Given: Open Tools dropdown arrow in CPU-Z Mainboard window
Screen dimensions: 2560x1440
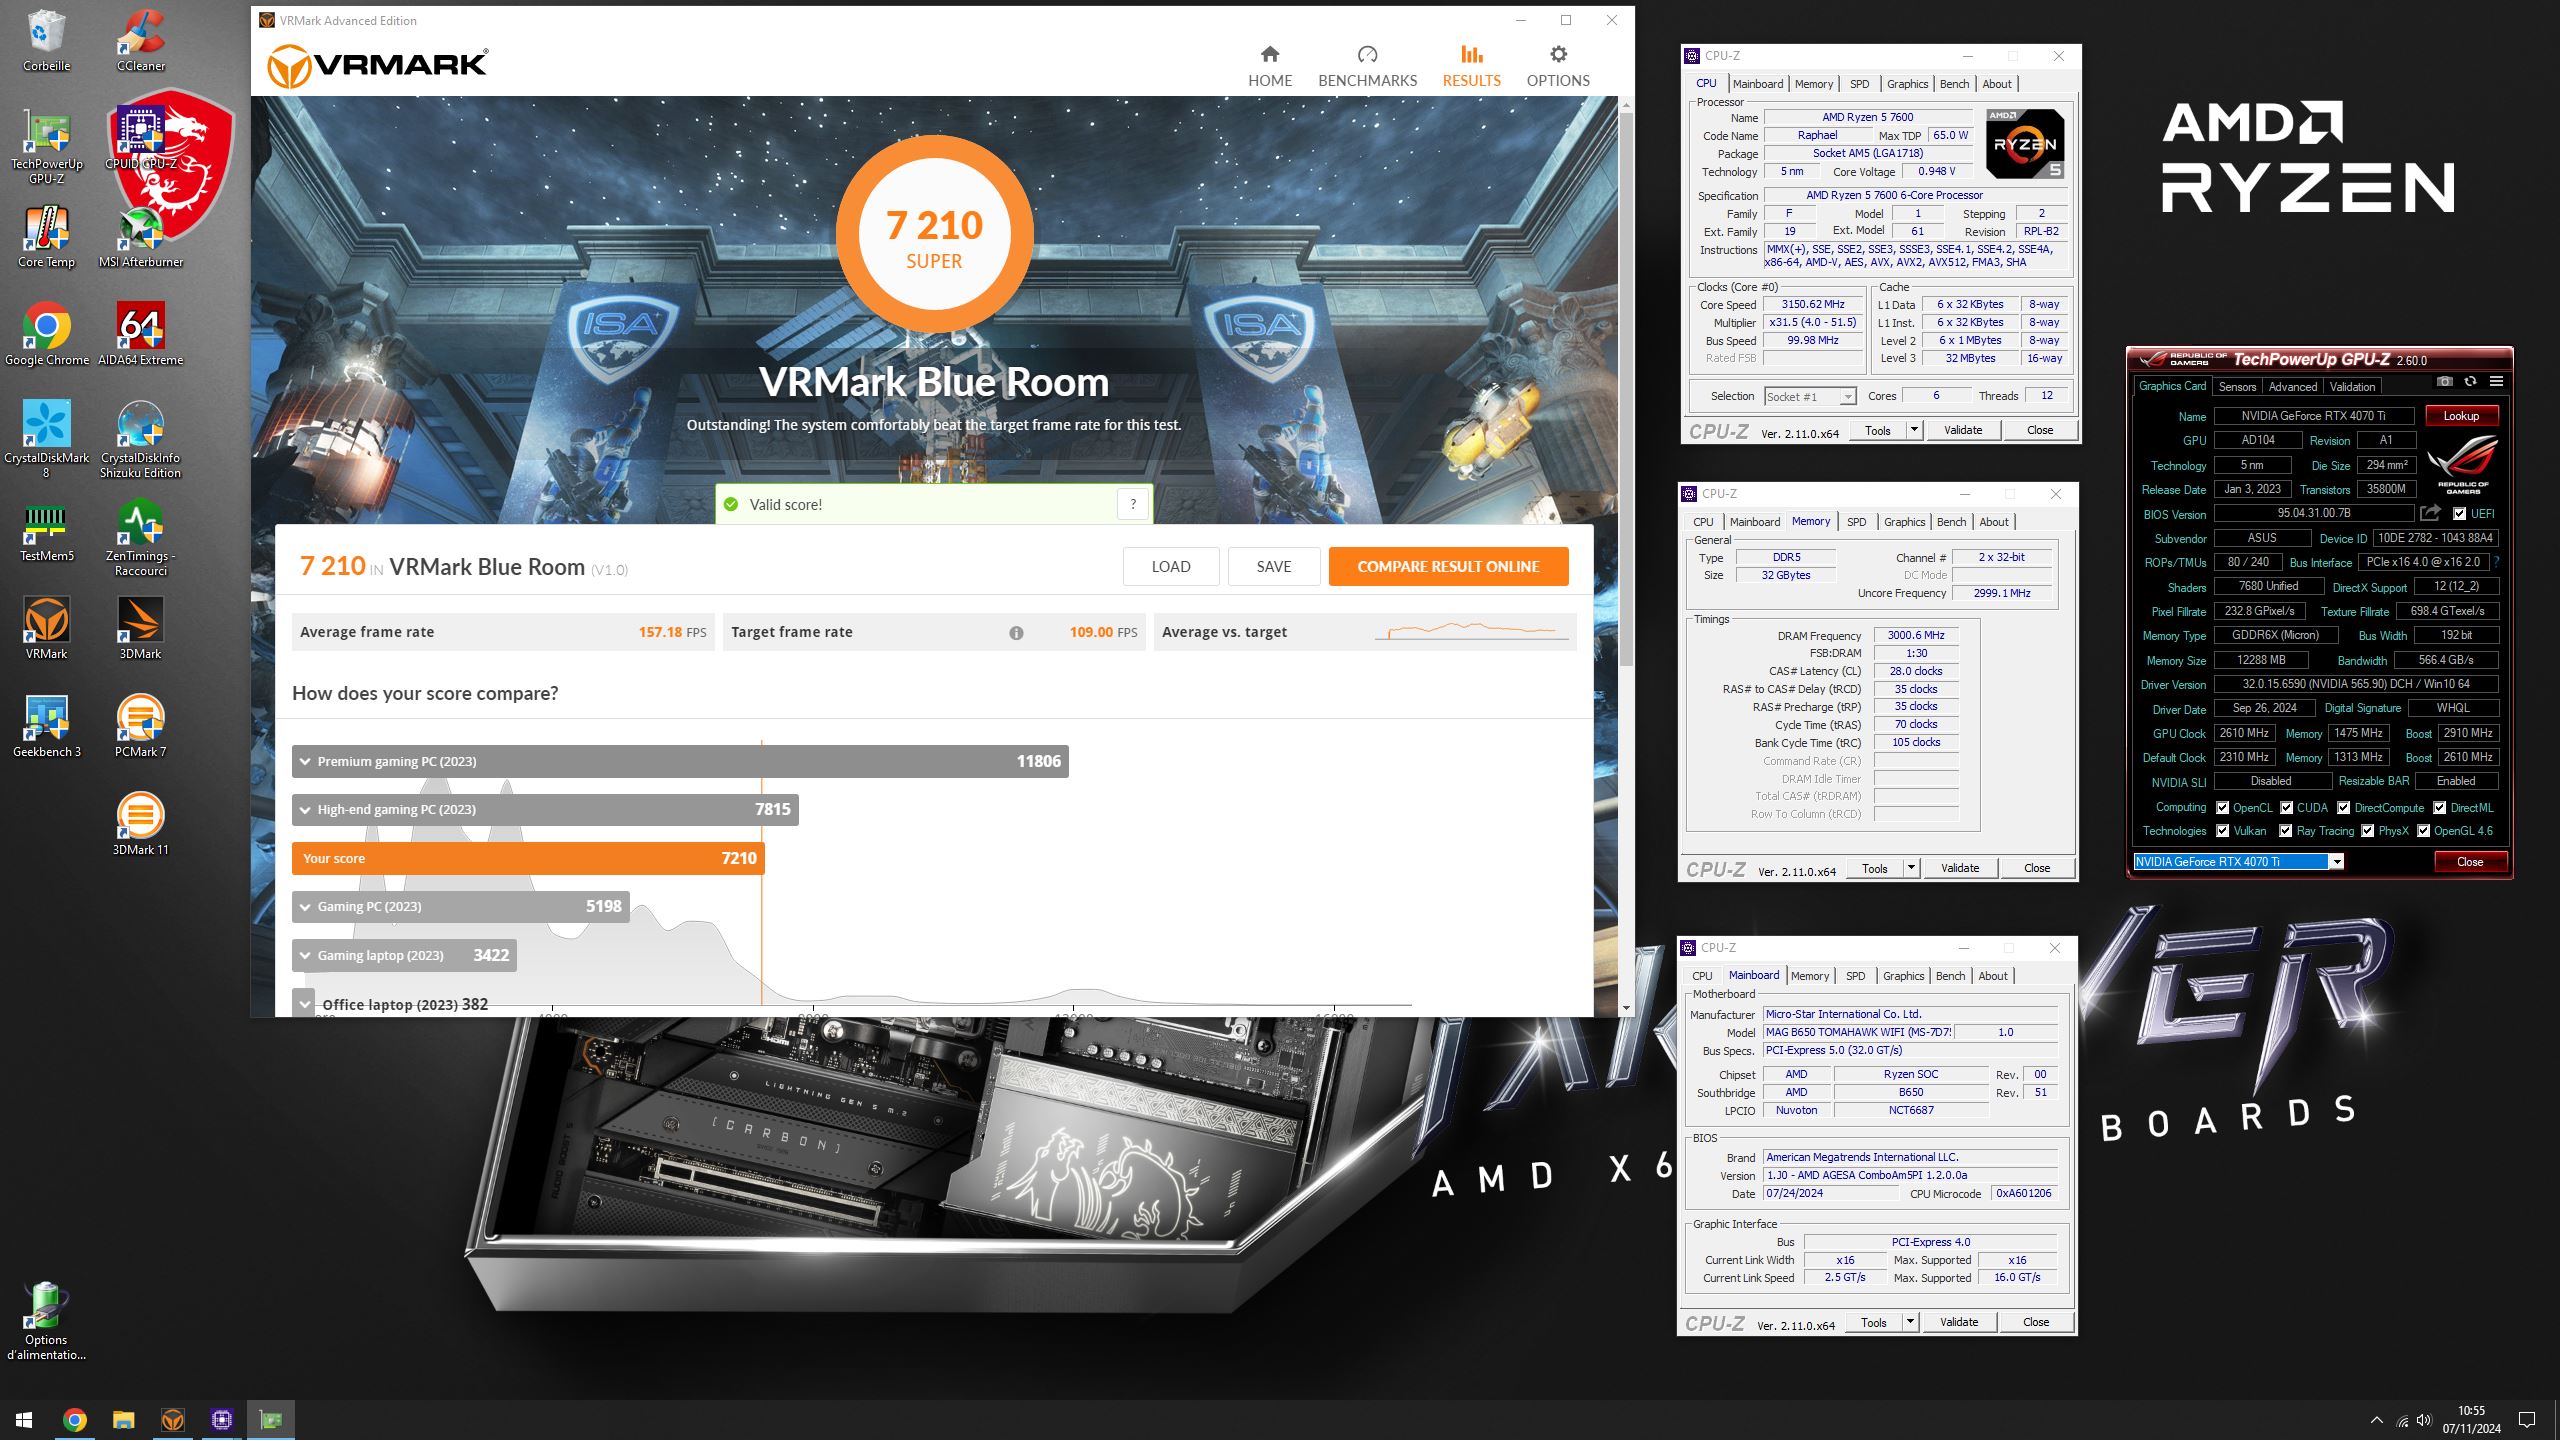Looking at the screenshot, I should point(1910,1322).
